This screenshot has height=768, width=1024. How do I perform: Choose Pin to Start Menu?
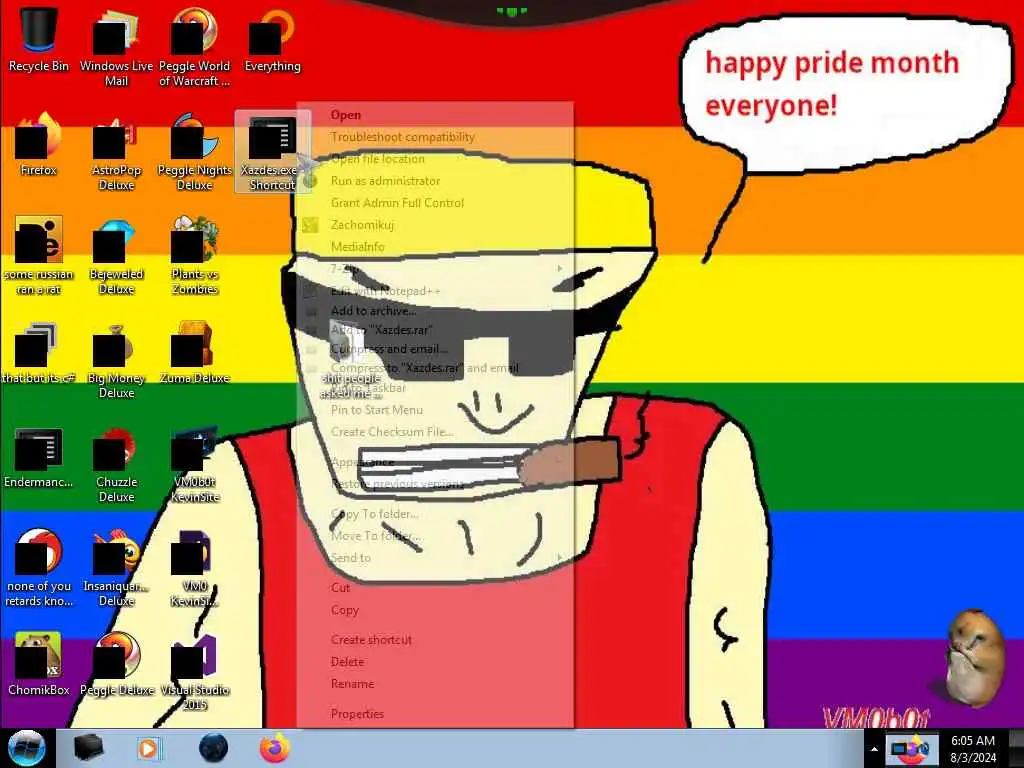(435, 410)
